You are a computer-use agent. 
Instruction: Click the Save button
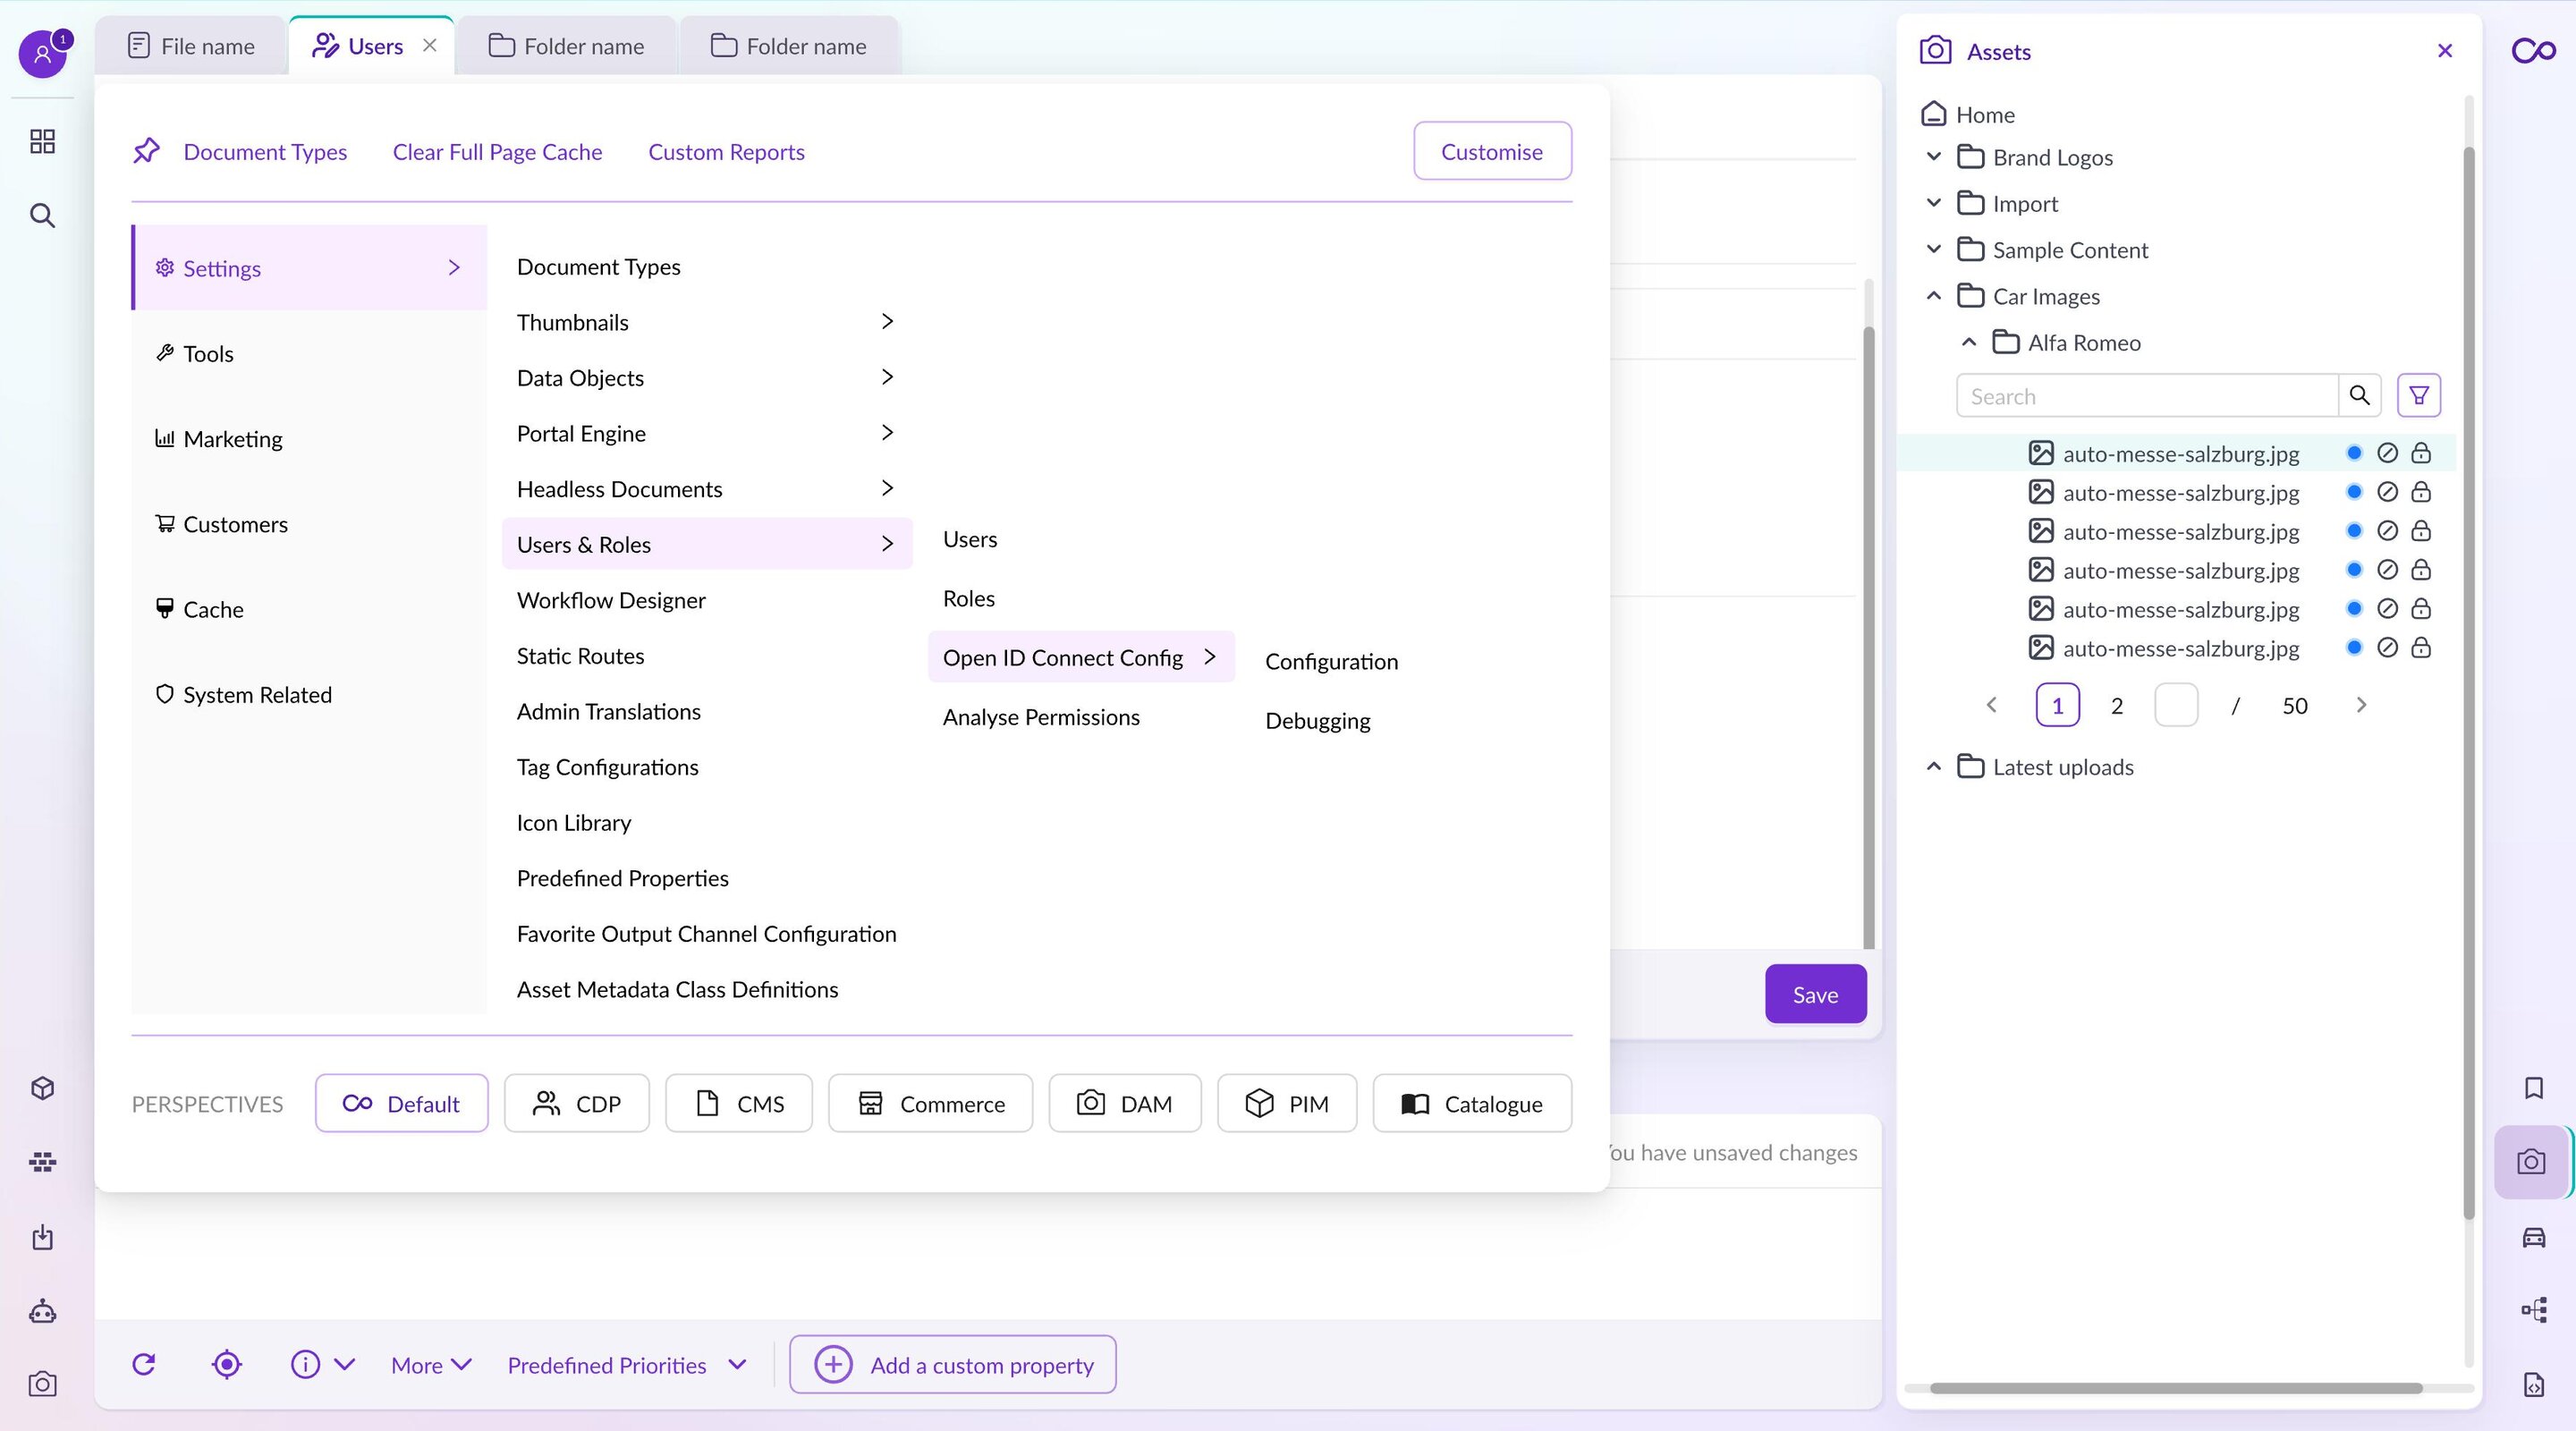click(x=1815, y=994)
